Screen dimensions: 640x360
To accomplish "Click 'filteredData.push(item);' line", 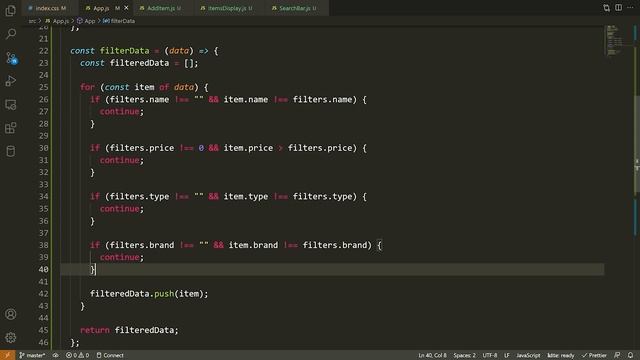I will pos(149,293).
